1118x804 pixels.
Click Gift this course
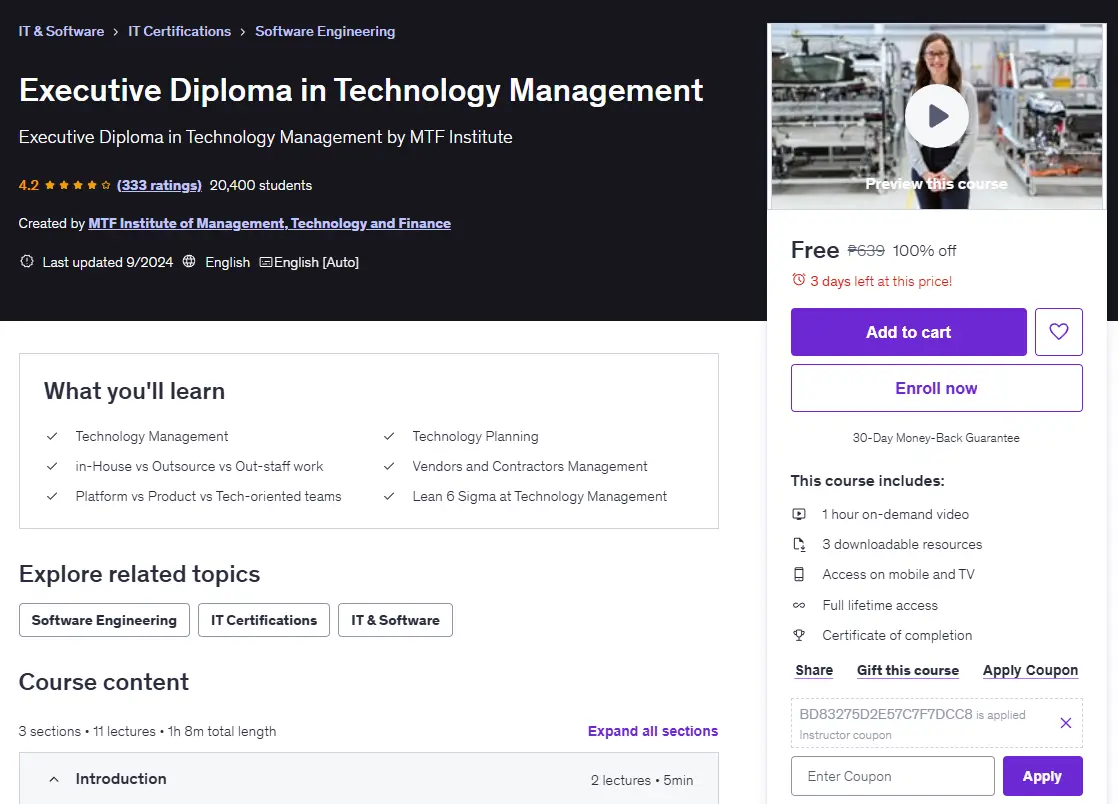point(908,670)
